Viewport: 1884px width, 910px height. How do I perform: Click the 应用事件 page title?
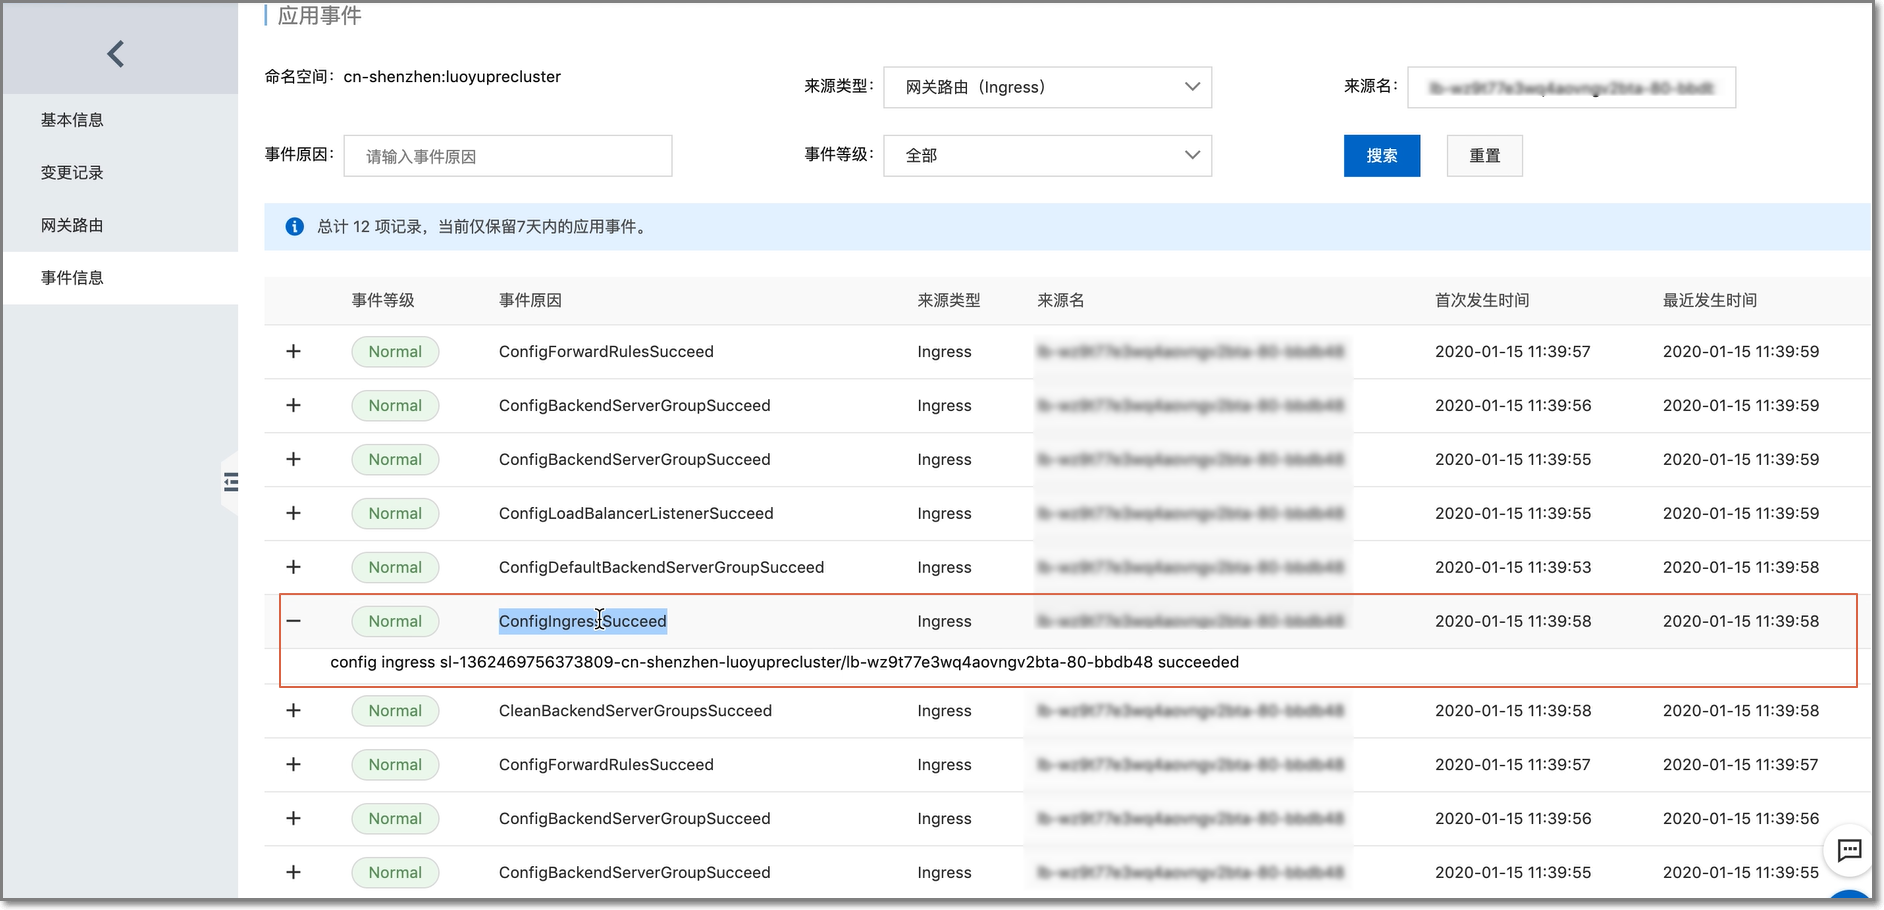319,16
